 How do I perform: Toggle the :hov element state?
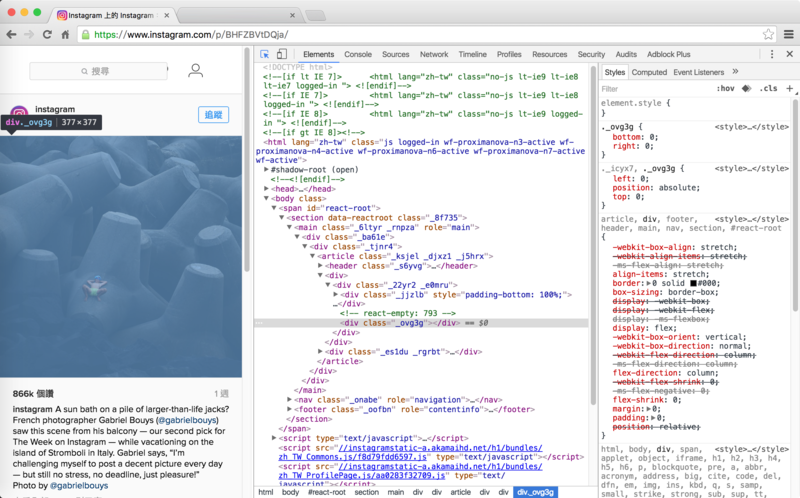(x=725, y=88)
